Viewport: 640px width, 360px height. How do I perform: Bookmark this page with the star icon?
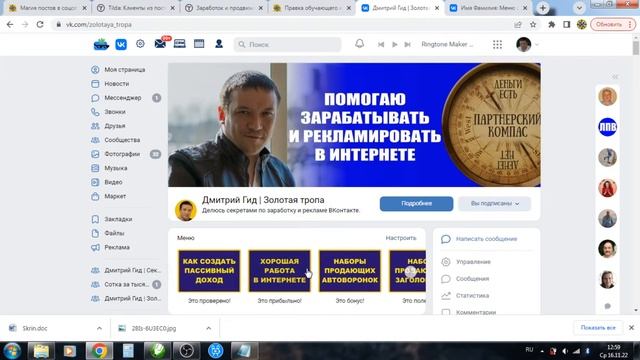click(x=533, y=24)
